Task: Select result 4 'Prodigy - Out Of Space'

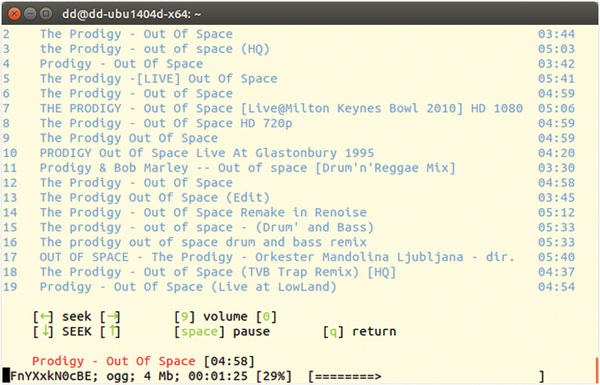Action: [121, 64]
